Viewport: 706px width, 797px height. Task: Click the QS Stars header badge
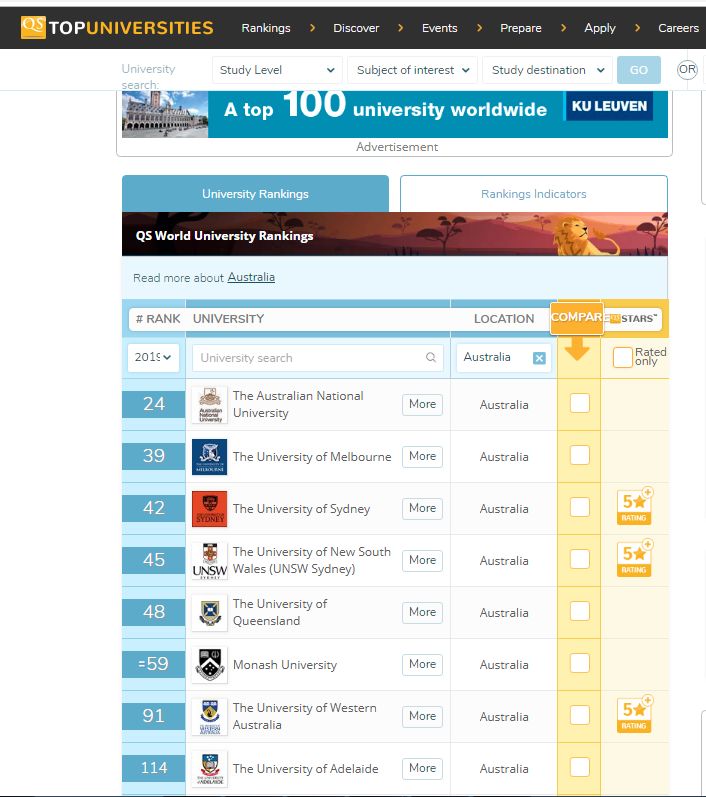633,319
